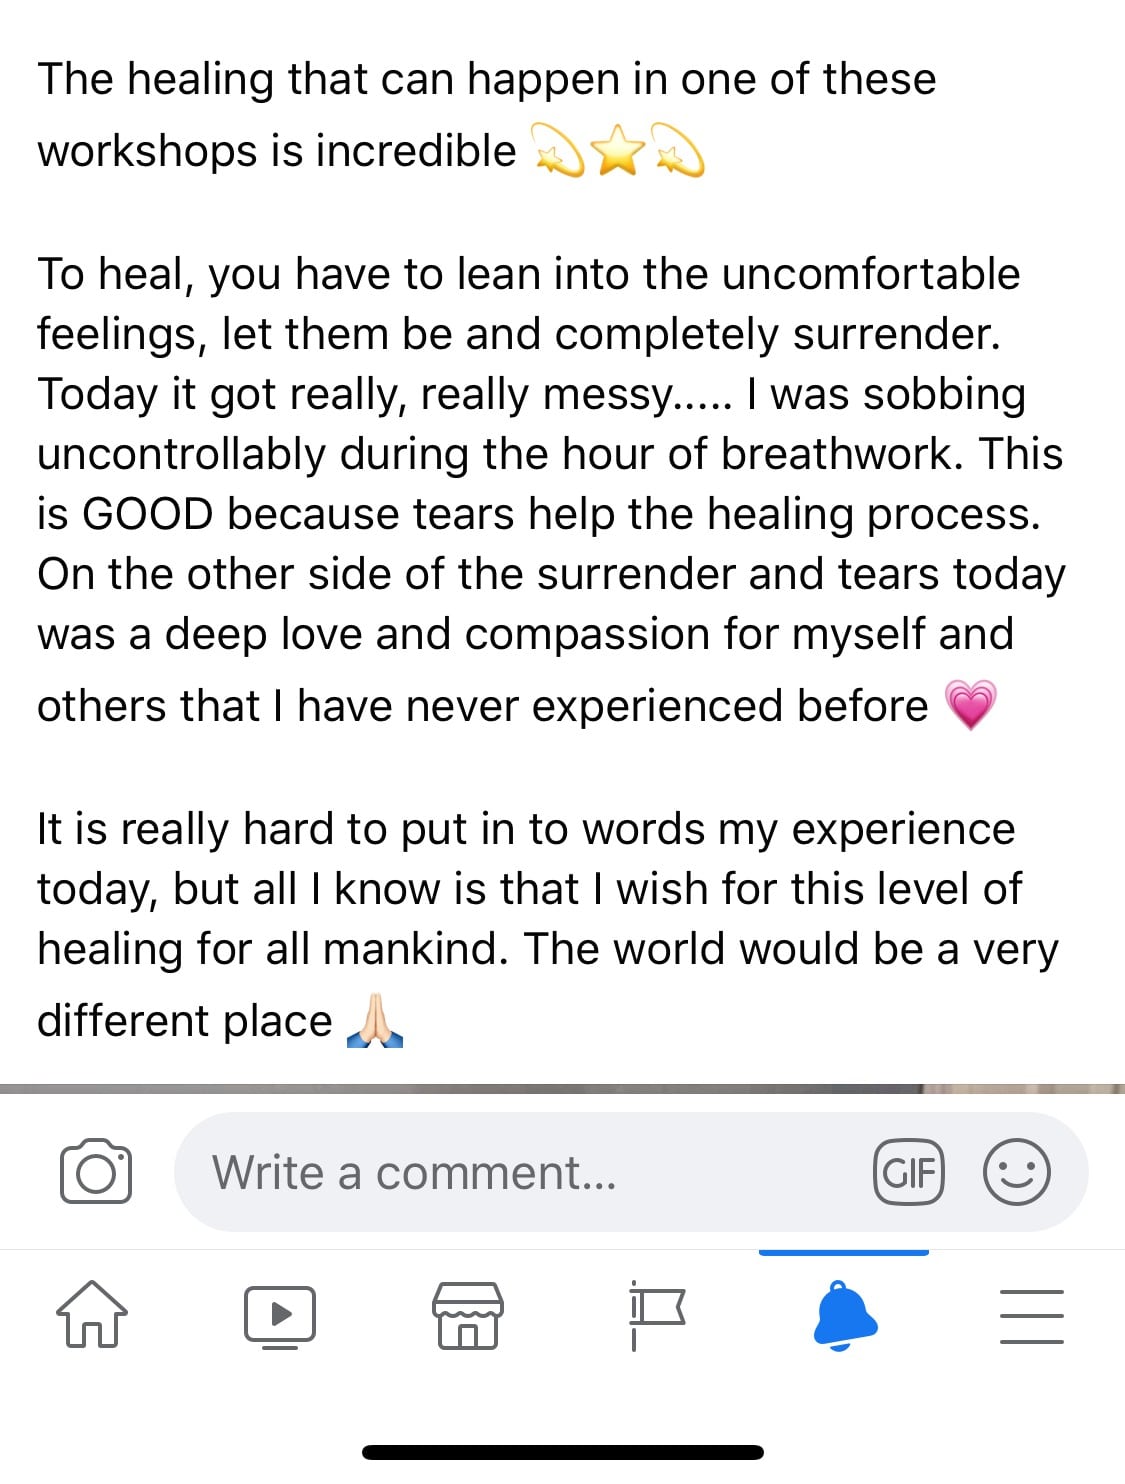Tap the photo strip below the post text
1125x1484 pixels.
coord(562,1088)
